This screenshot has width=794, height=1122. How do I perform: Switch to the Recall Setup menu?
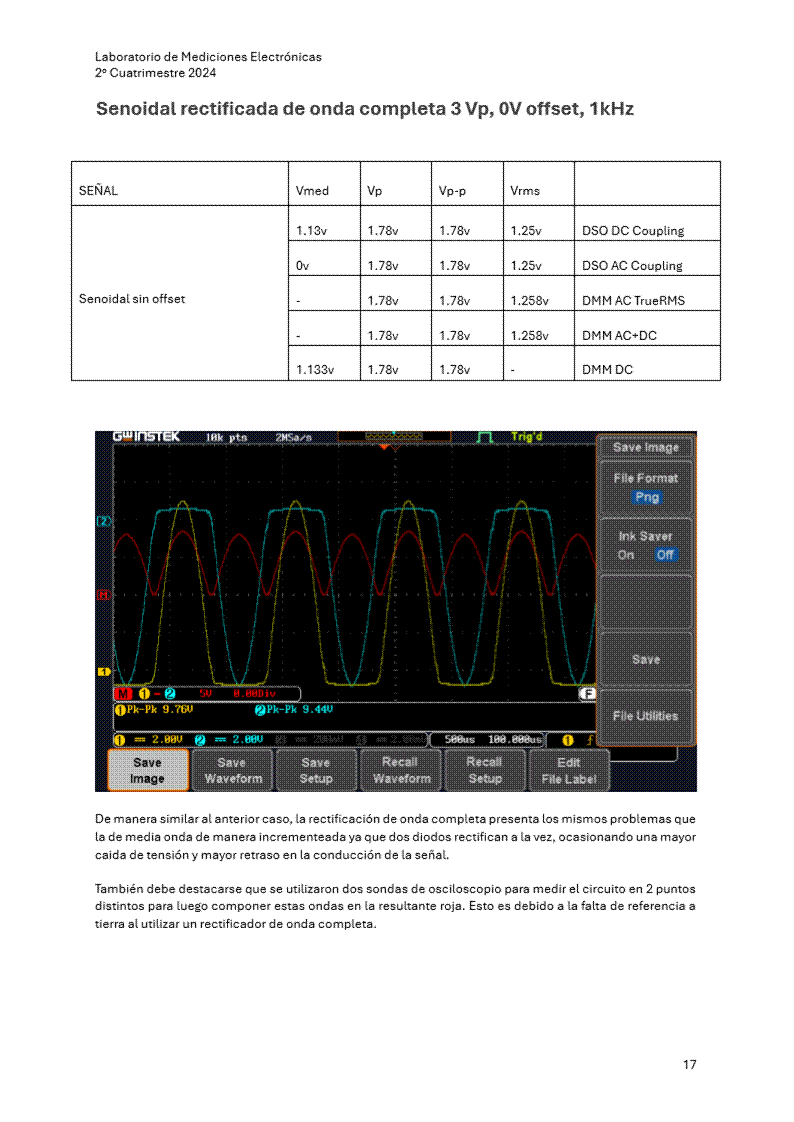[x=485, y=770]
